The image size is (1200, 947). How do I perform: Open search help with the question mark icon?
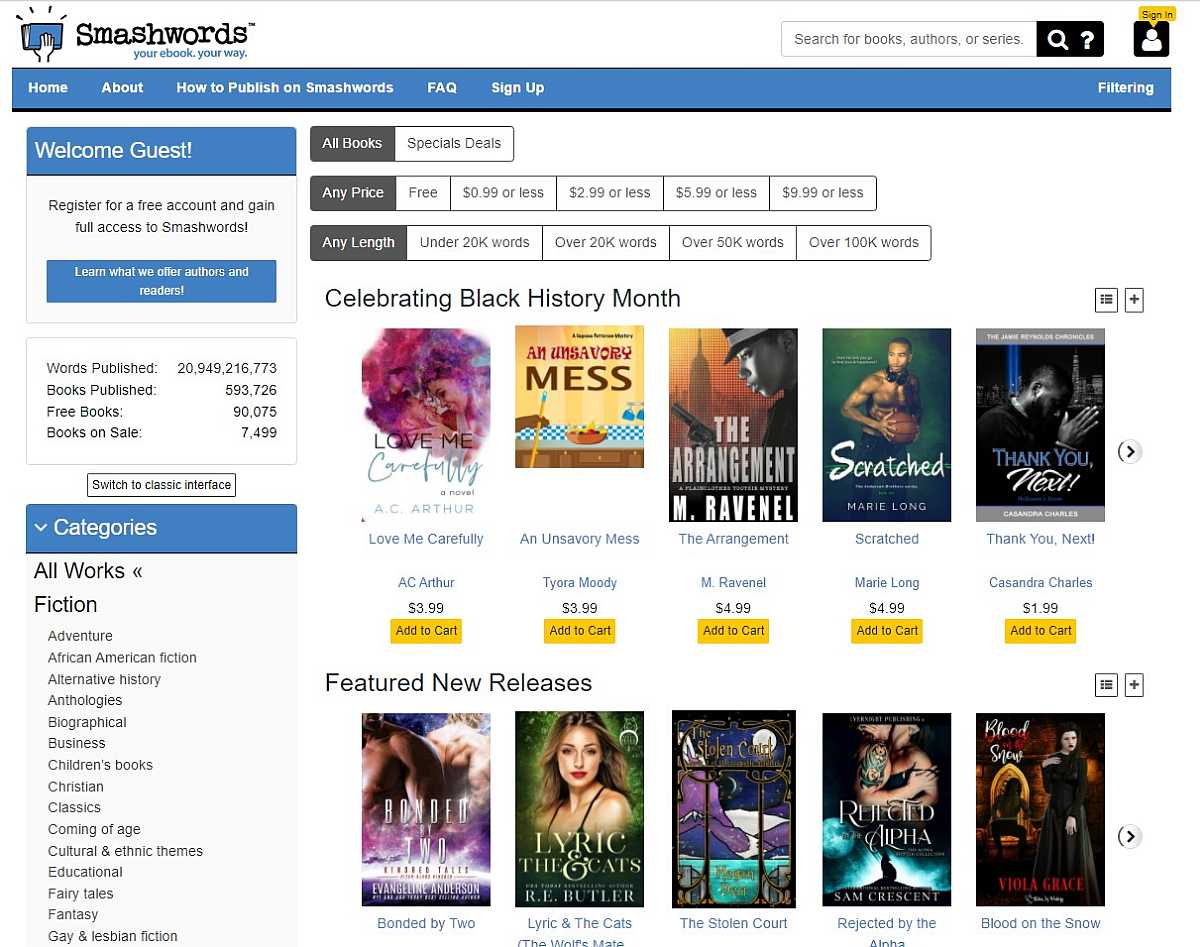pyautogui.click(x=1088, y=38)
